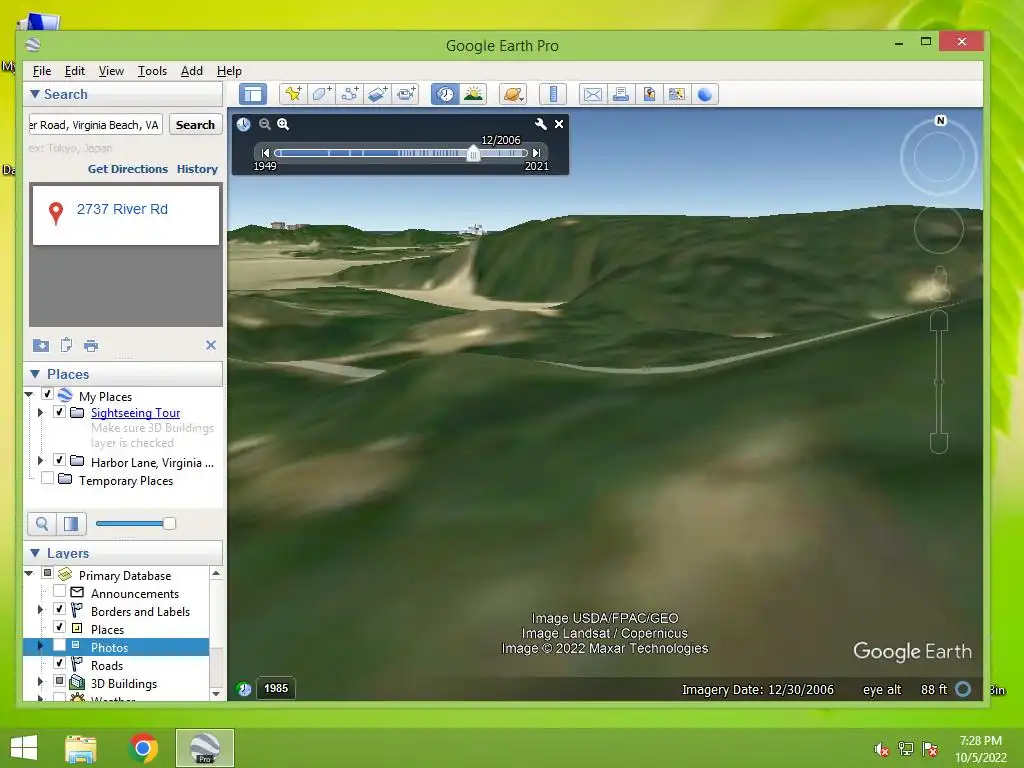Image resolution: width=1024 pixels, height=768 pixels.
Task: Collapse the My Places tree node
Action: point(29,394)
